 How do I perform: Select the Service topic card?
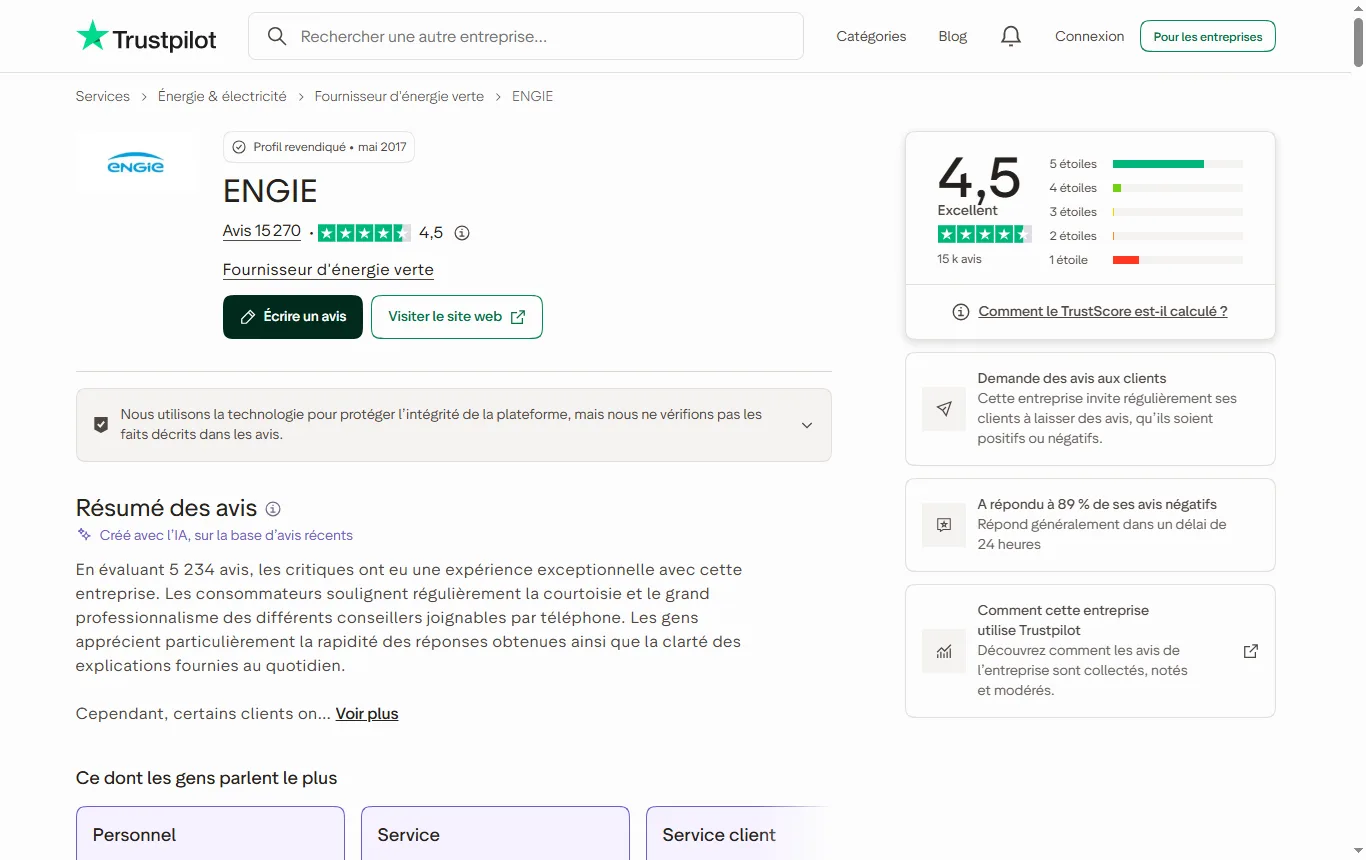coord(495,834)
